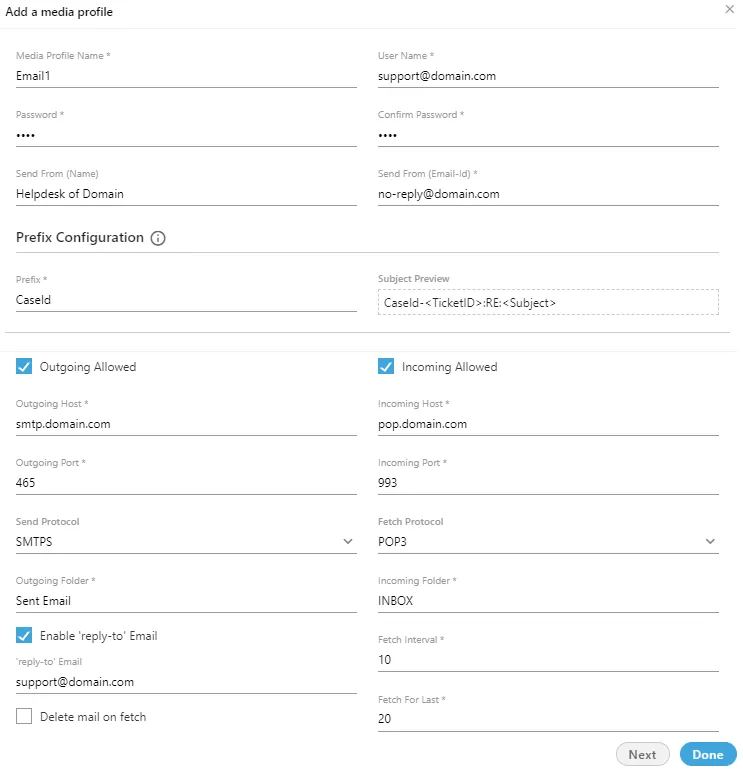The image size is (743, 775).
Task: Click the Prefix Configuration heading text
Action: (x=80, y=238)
